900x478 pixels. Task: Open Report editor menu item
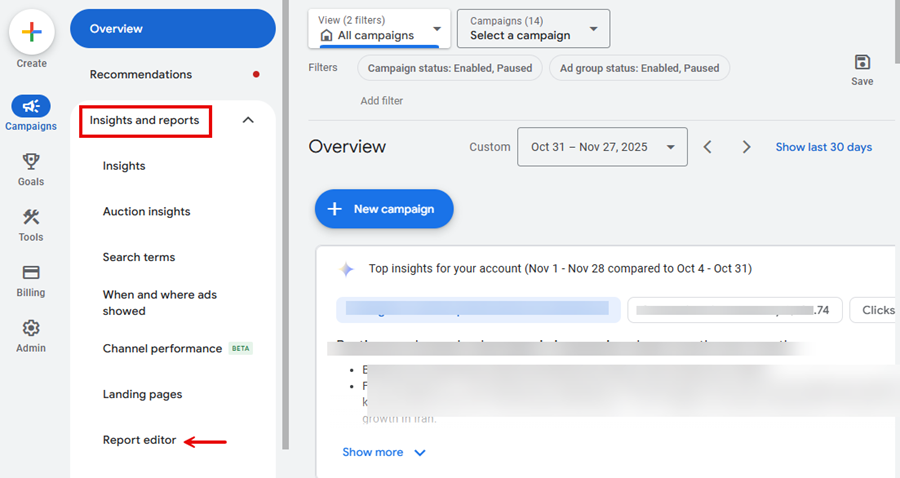click(139, 440)
